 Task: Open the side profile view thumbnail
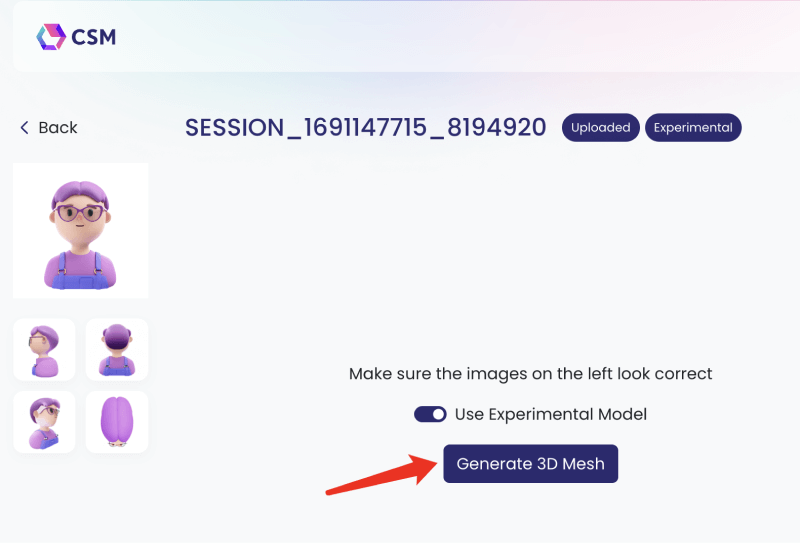[44, 349]
